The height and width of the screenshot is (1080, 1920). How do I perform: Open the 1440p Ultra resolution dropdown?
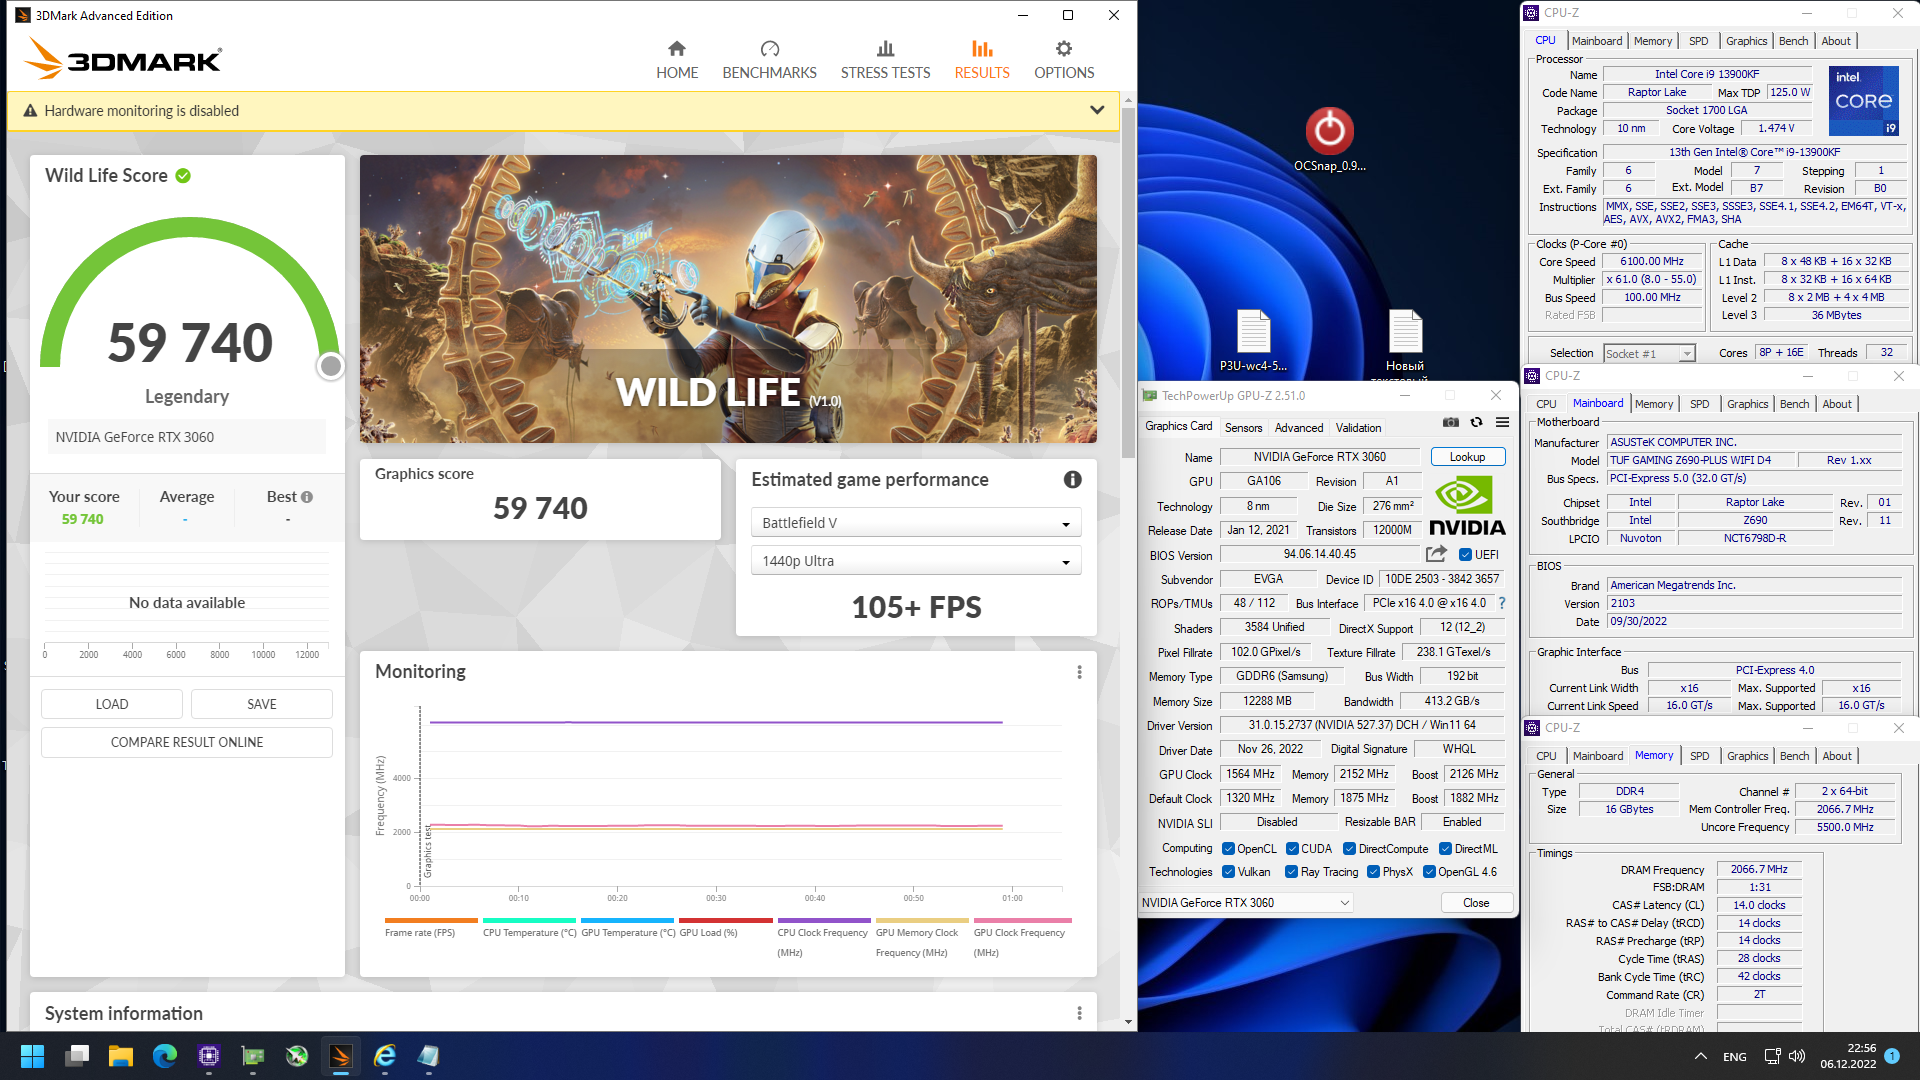916,561
